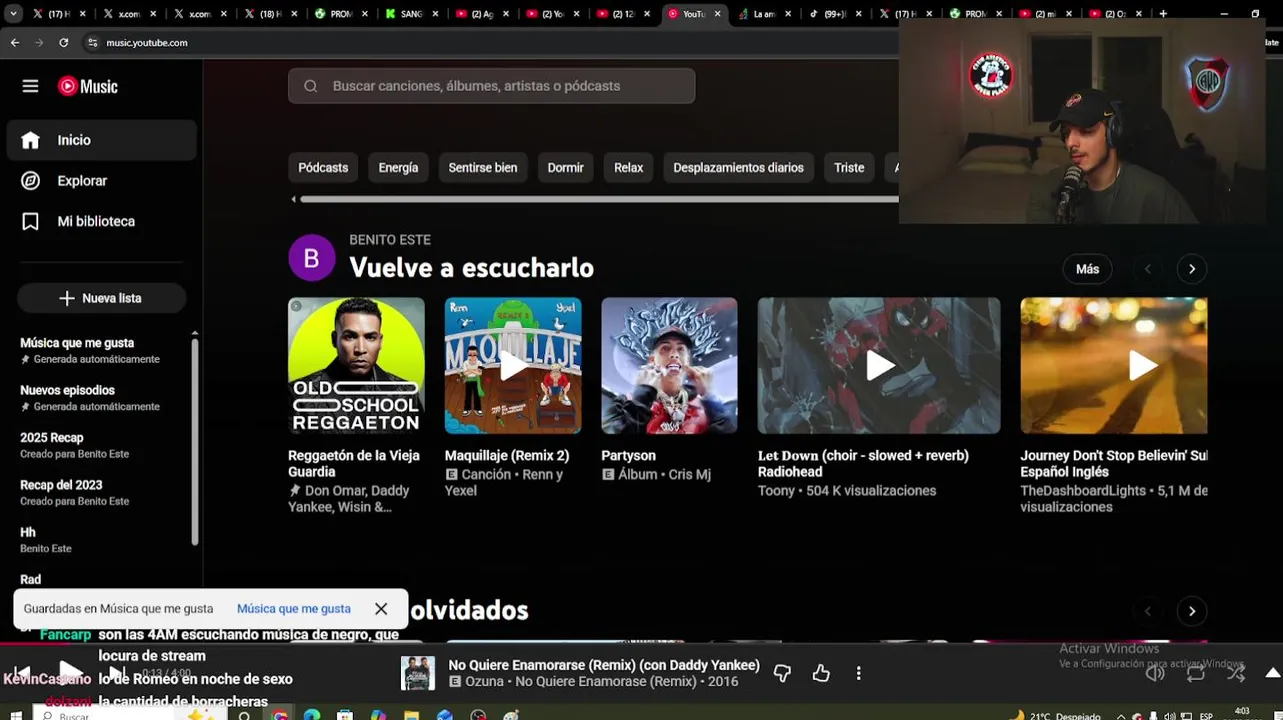Open the No Quiere Enamorarse (Remix) song title

604,665
